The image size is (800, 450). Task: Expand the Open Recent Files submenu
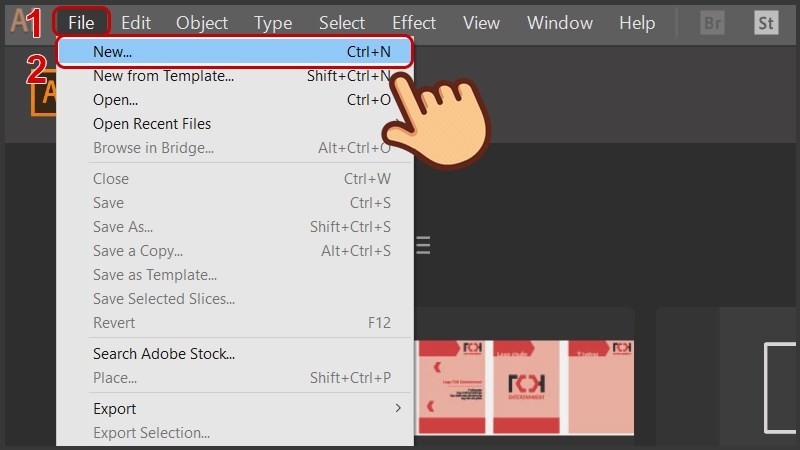152,124
